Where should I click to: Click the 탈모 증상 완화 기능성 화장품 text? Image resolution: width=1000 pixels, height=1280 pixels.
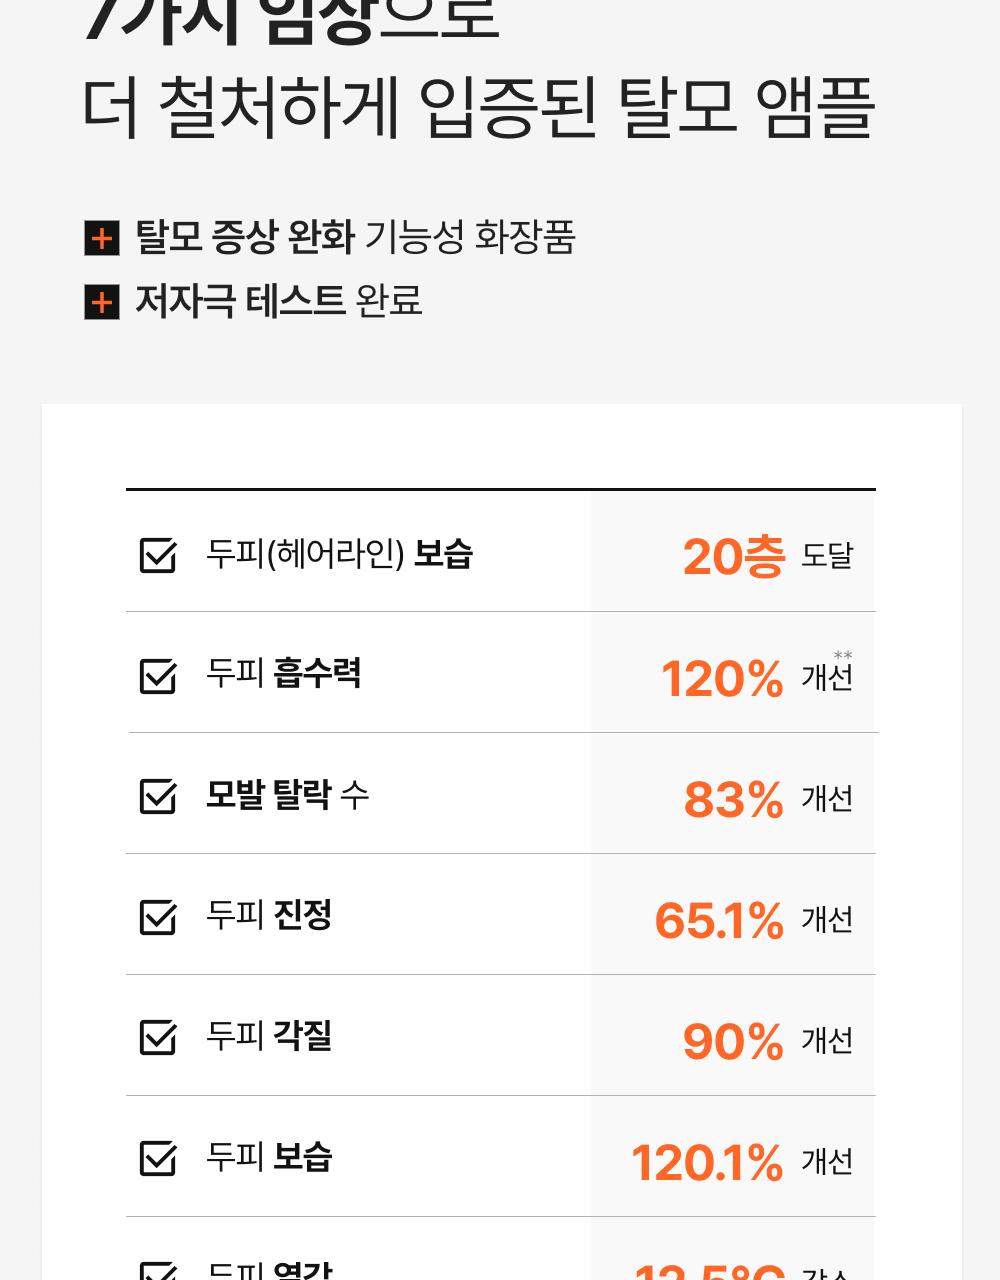pyautogui.click(x=355, y=238)
